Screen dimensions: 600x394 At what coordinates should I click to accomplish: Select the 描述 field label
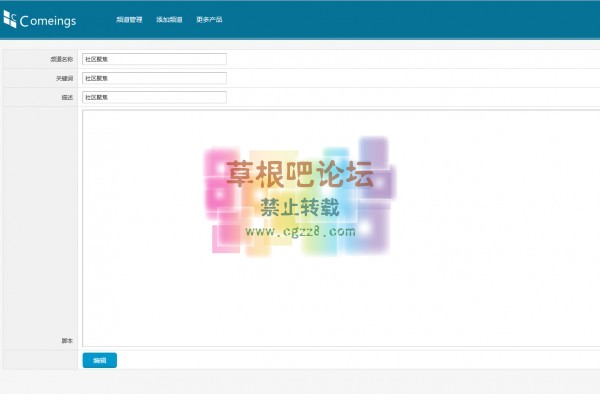(67, 97)
